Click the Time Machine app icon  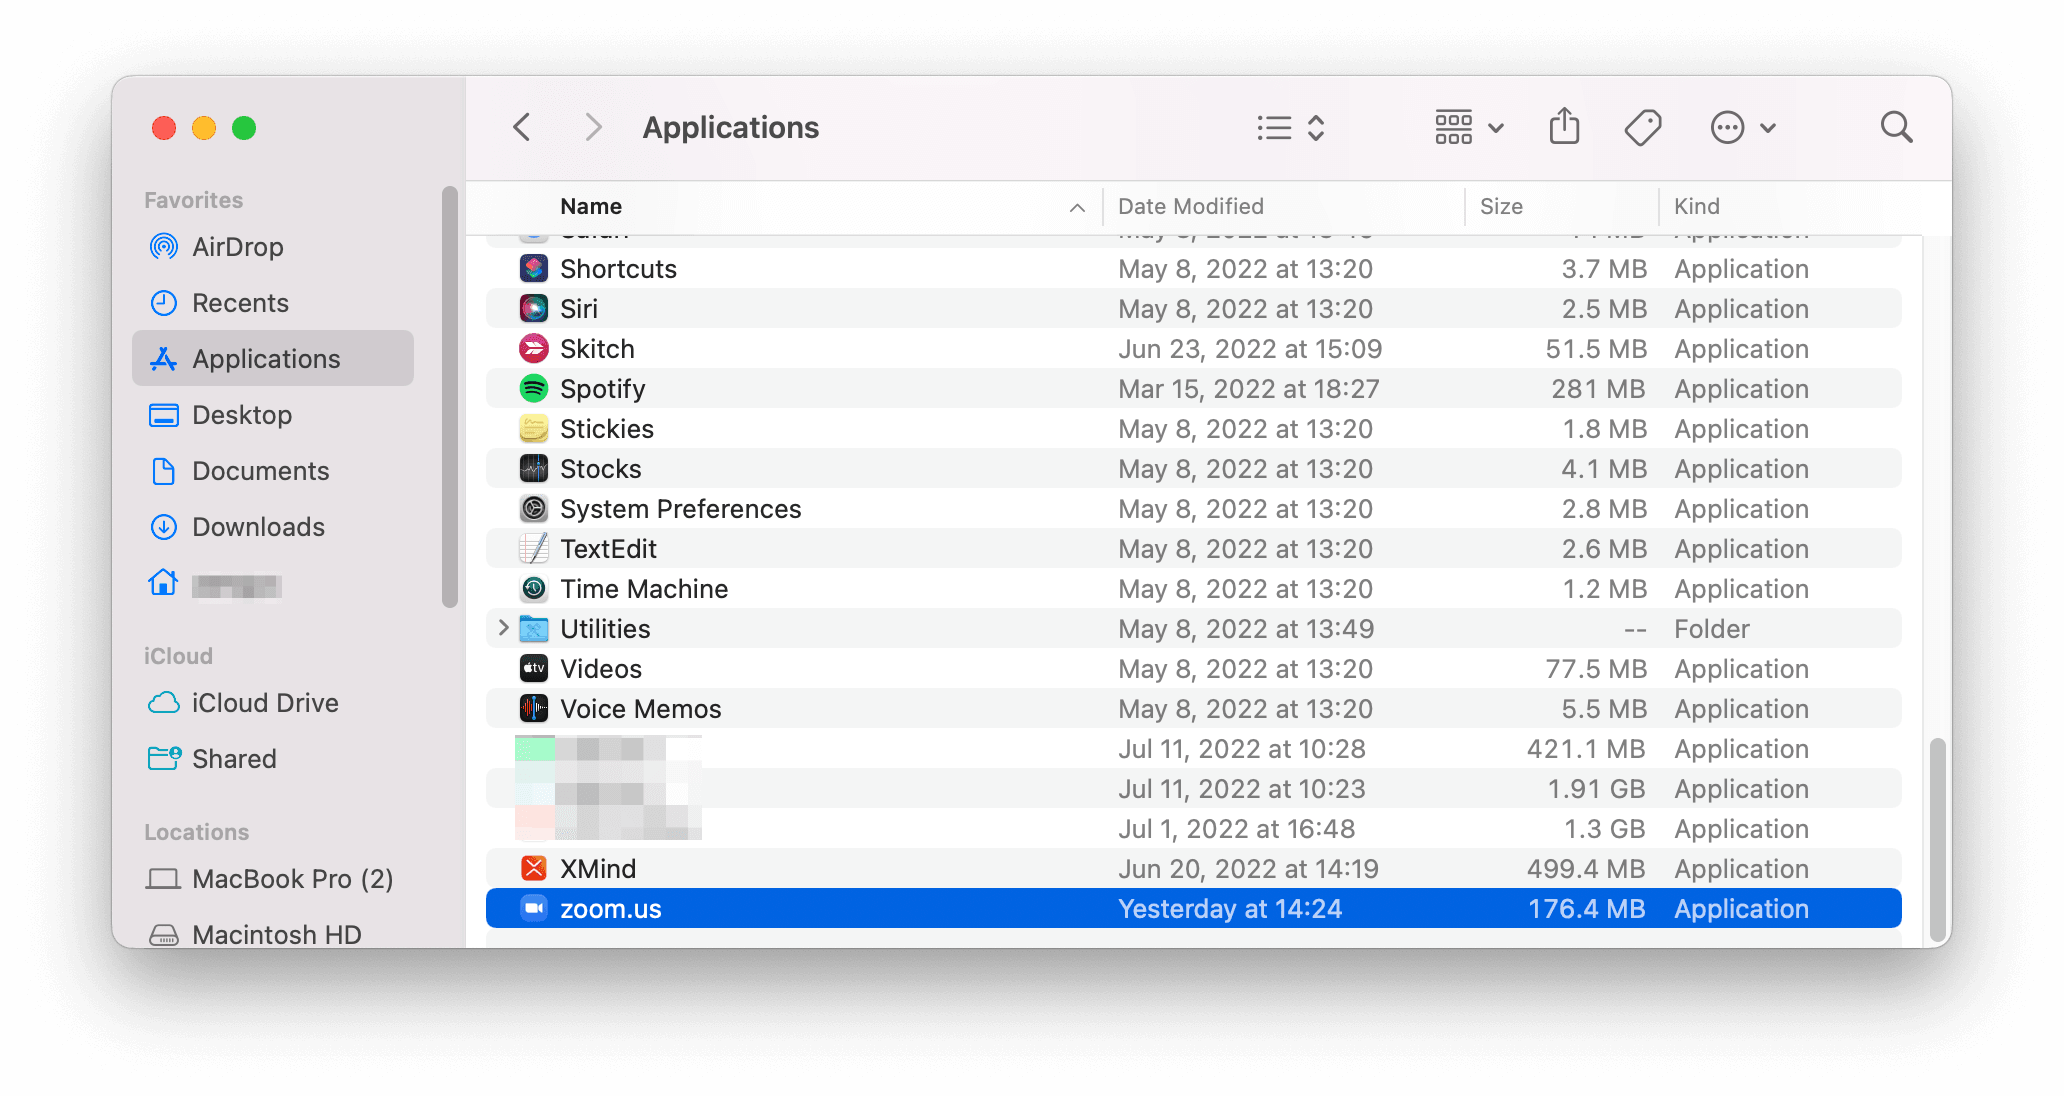point(534,588)
